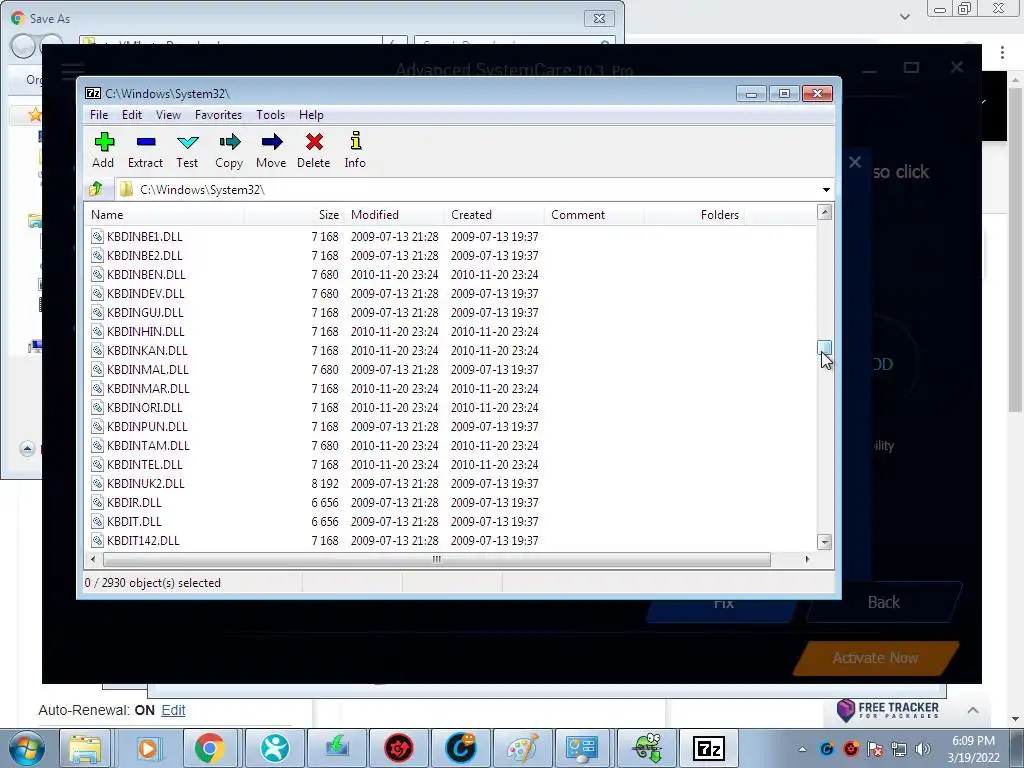The height and width of the screenshot is (768, 1024).
Task: Click the horizontal scrollbar thumb in the file list
Action: (x=436, y=559)
